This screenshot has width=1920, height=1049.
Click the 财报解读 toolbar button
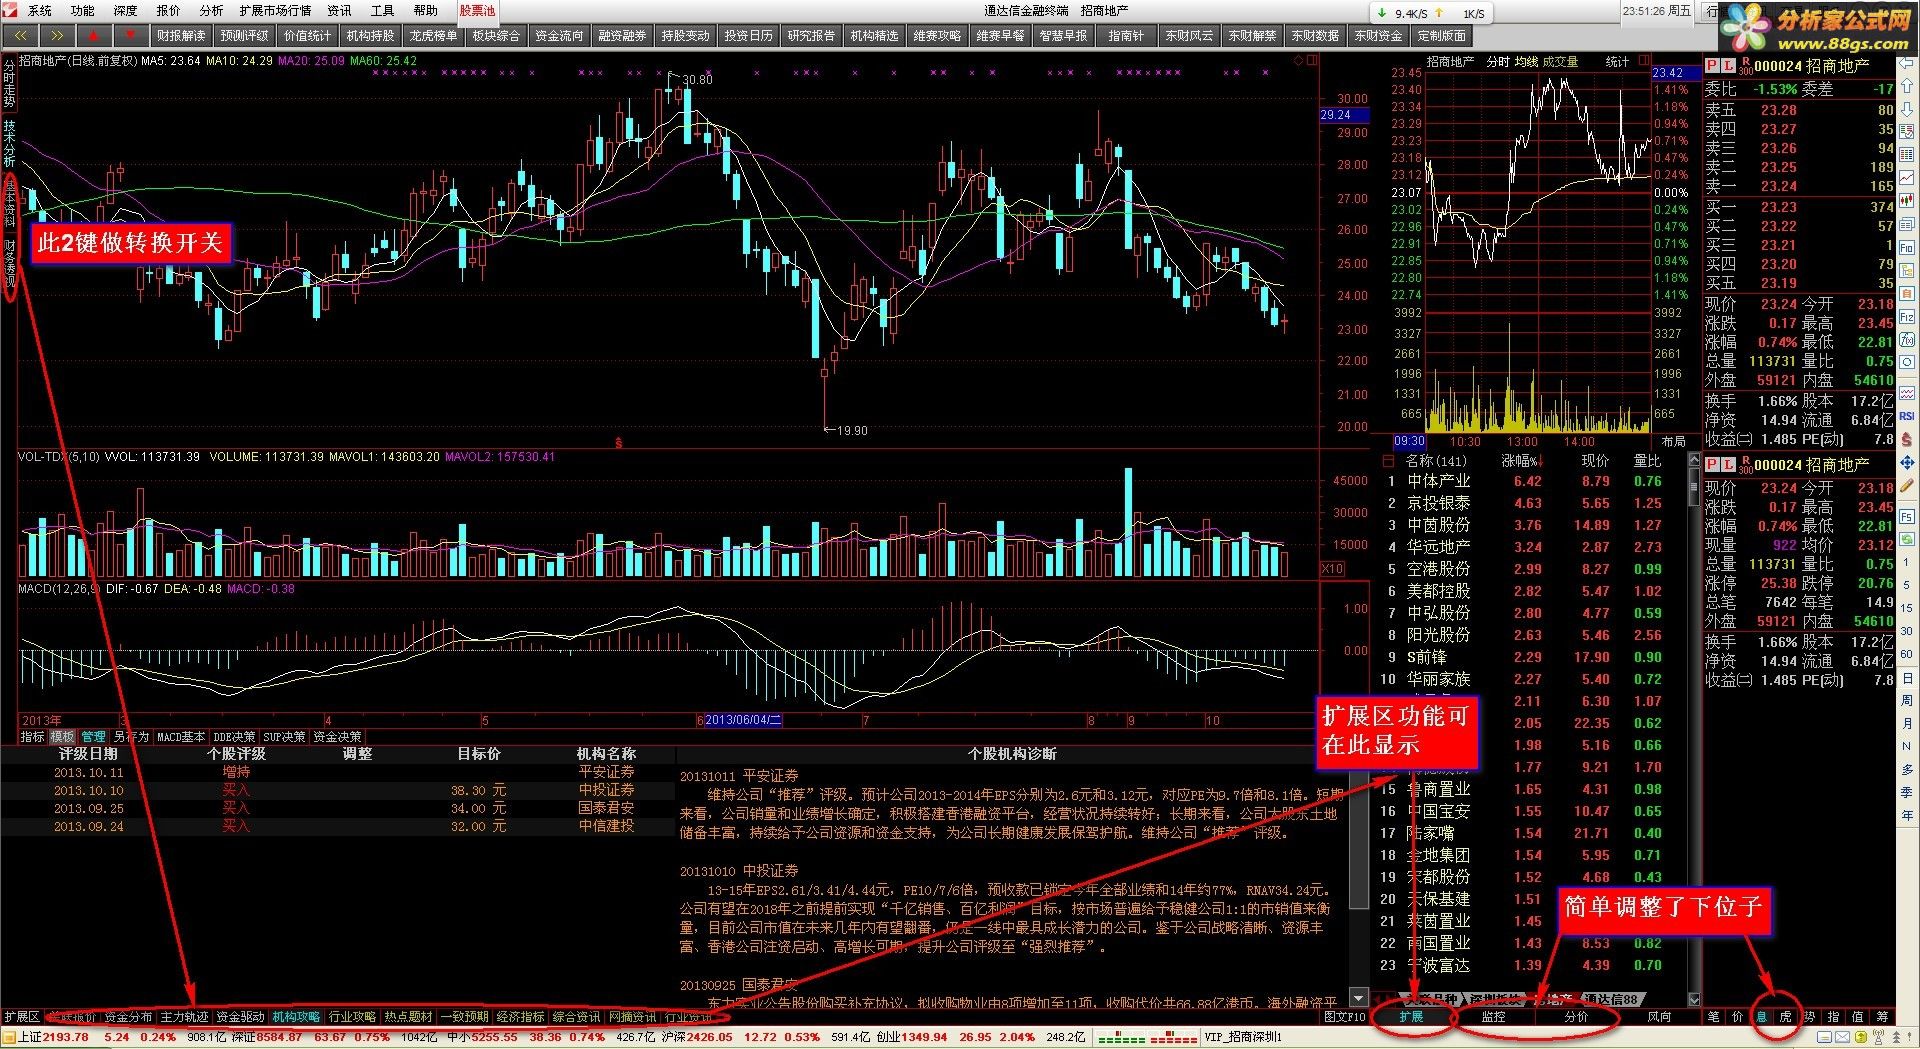(181, 35)
